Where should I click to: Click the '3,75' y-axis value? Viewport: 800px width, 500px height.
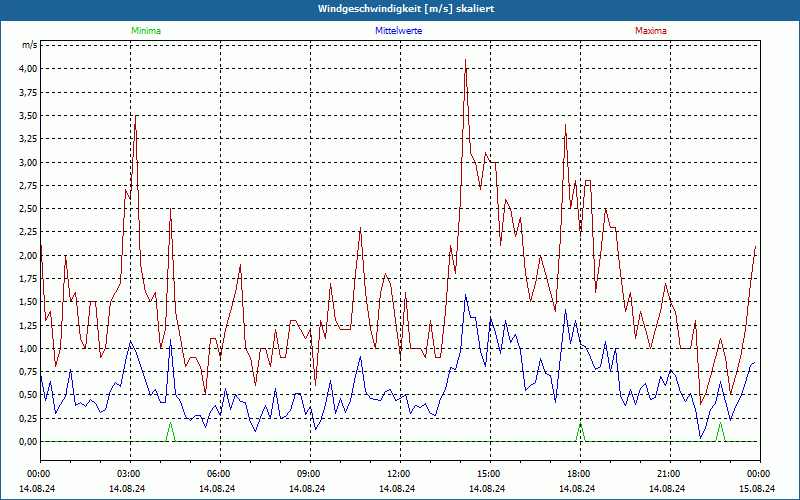pyautogui.click(x=28, y=92)
